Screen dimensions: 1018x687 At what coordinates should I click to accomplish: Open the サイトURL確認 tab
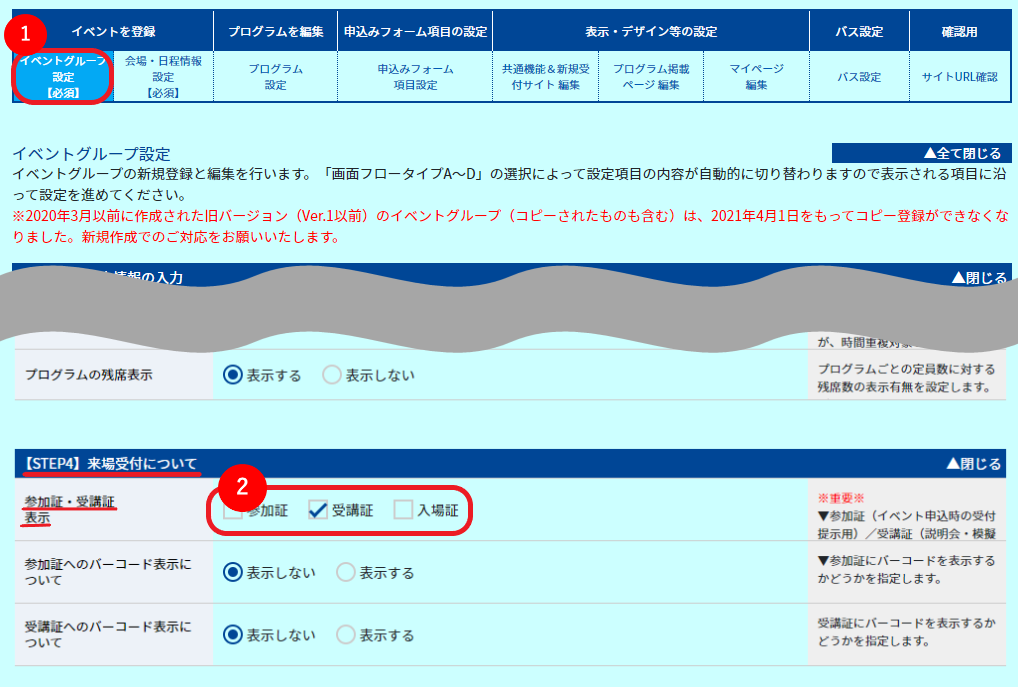(960, 77)
